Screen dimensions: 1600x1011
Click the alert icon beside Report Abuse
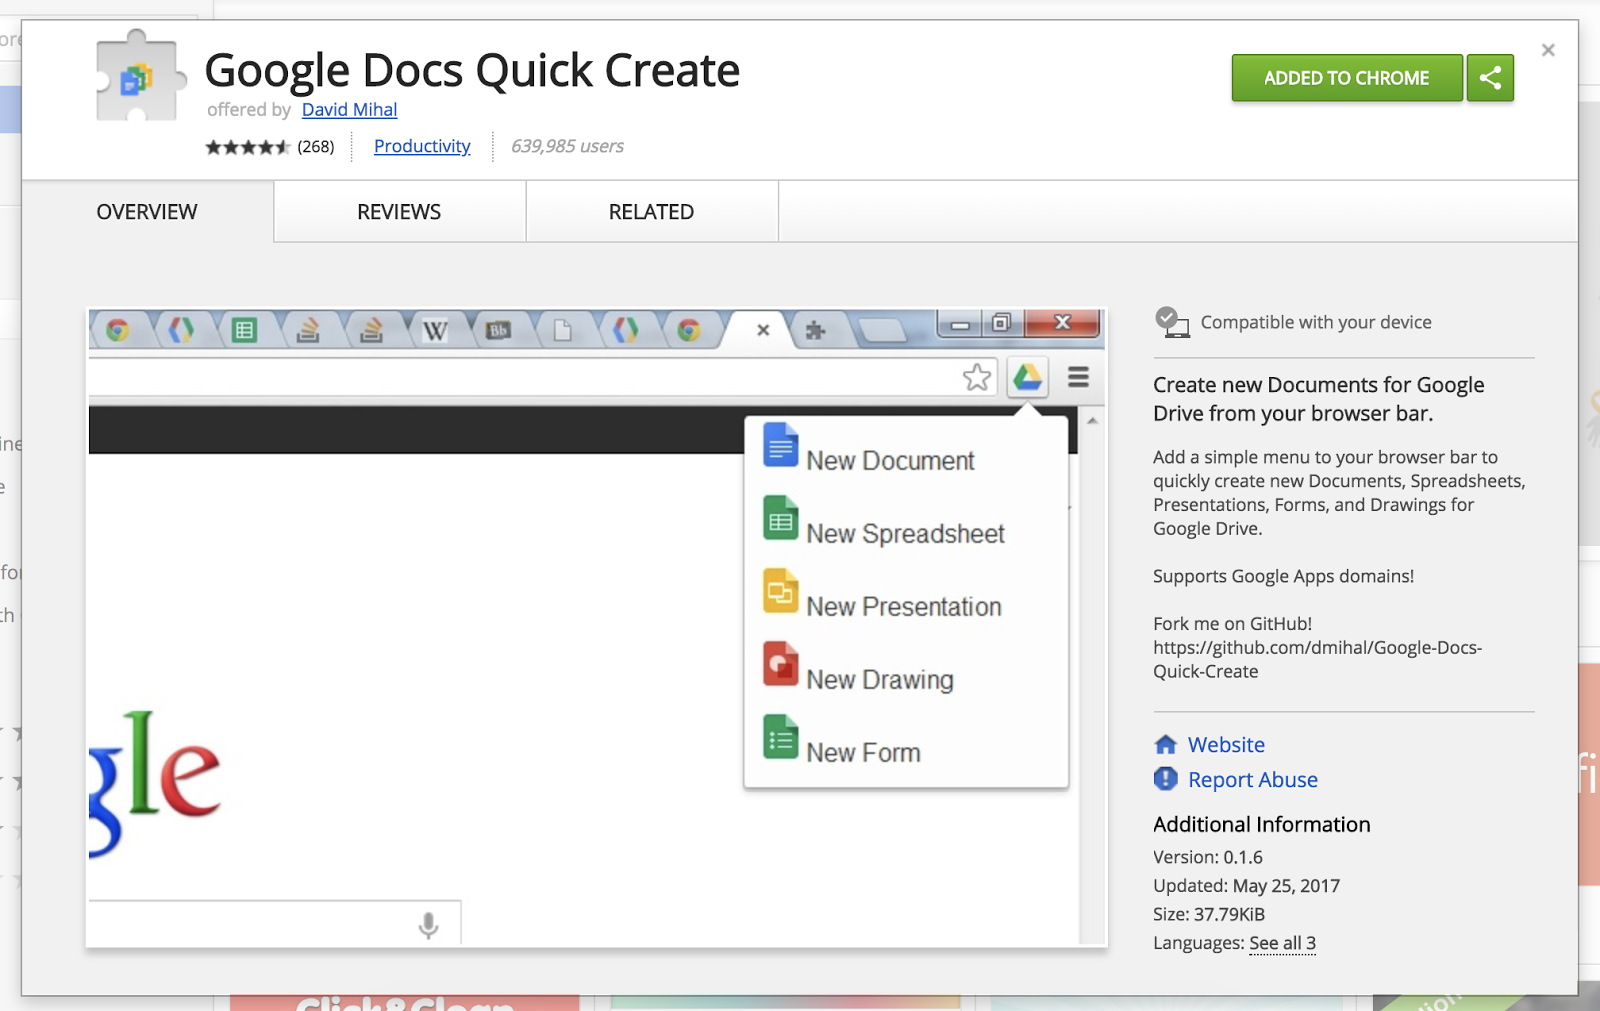(x=1166, y=779)
